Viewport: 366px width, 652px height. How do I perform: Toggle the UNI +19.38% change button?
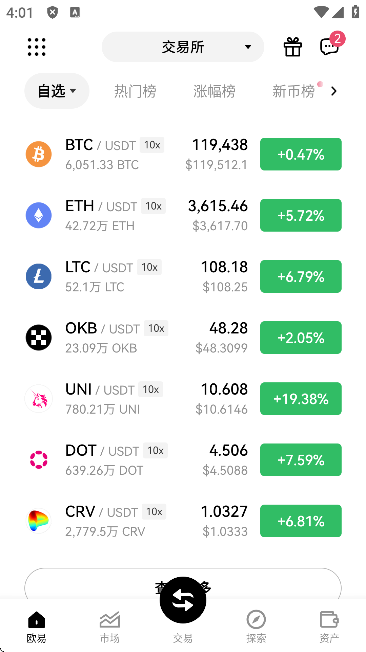(x=301, y=399)
